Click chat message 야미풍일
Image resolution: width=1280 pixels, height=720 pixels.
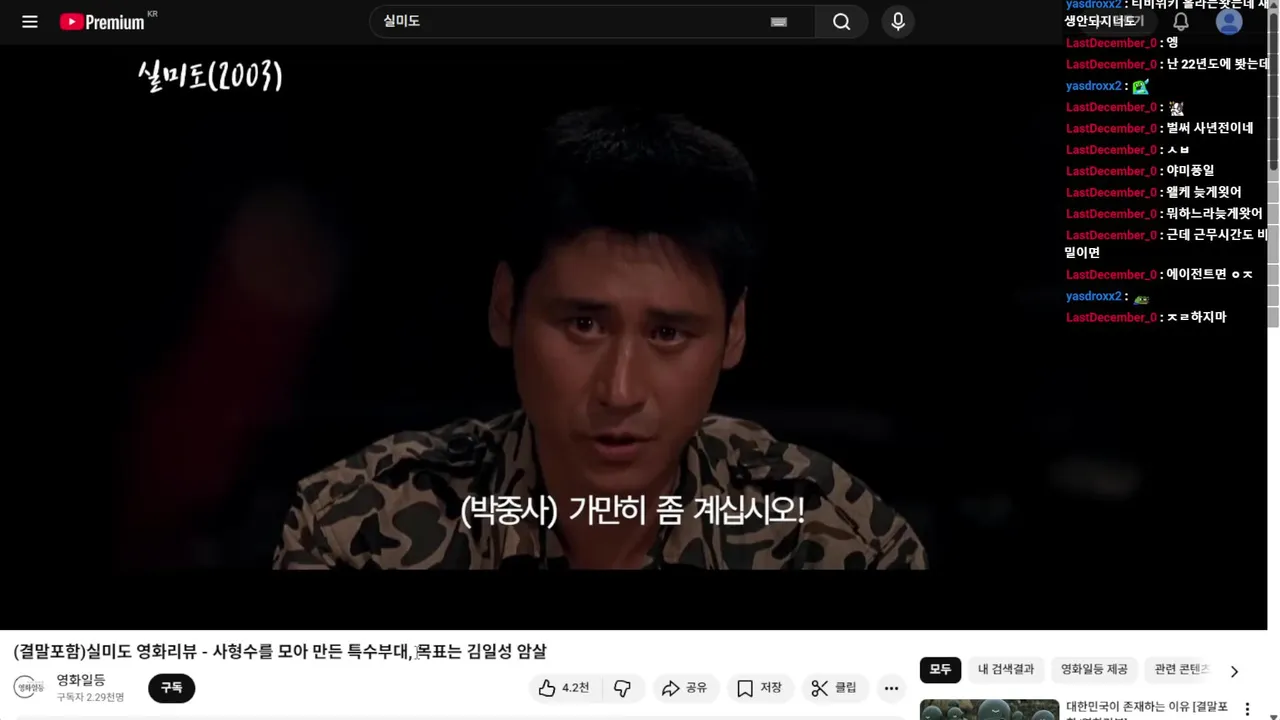pos(1190,171)
